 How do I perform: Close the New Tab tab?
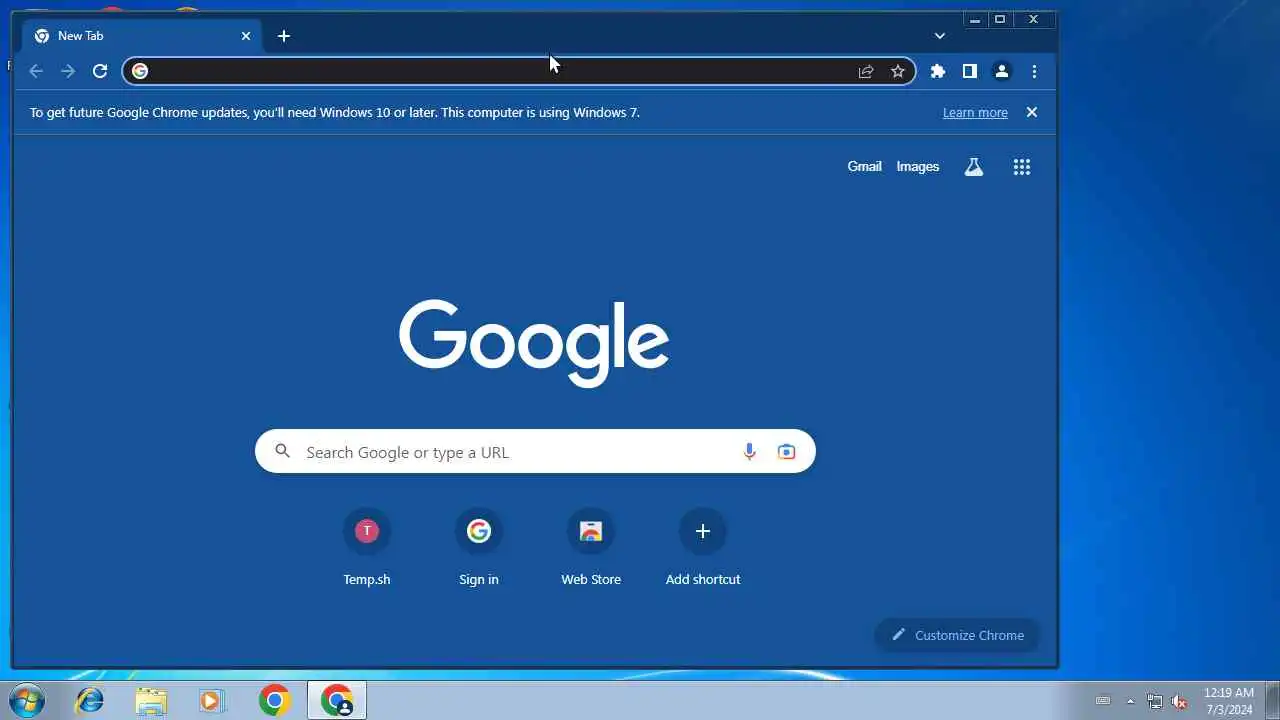(x=246, y=36)
